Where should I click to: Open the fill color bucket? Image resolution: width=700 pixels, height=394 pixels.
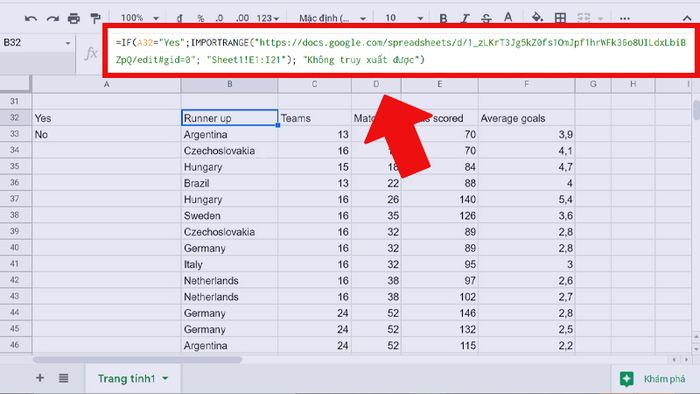click(537, 18)
